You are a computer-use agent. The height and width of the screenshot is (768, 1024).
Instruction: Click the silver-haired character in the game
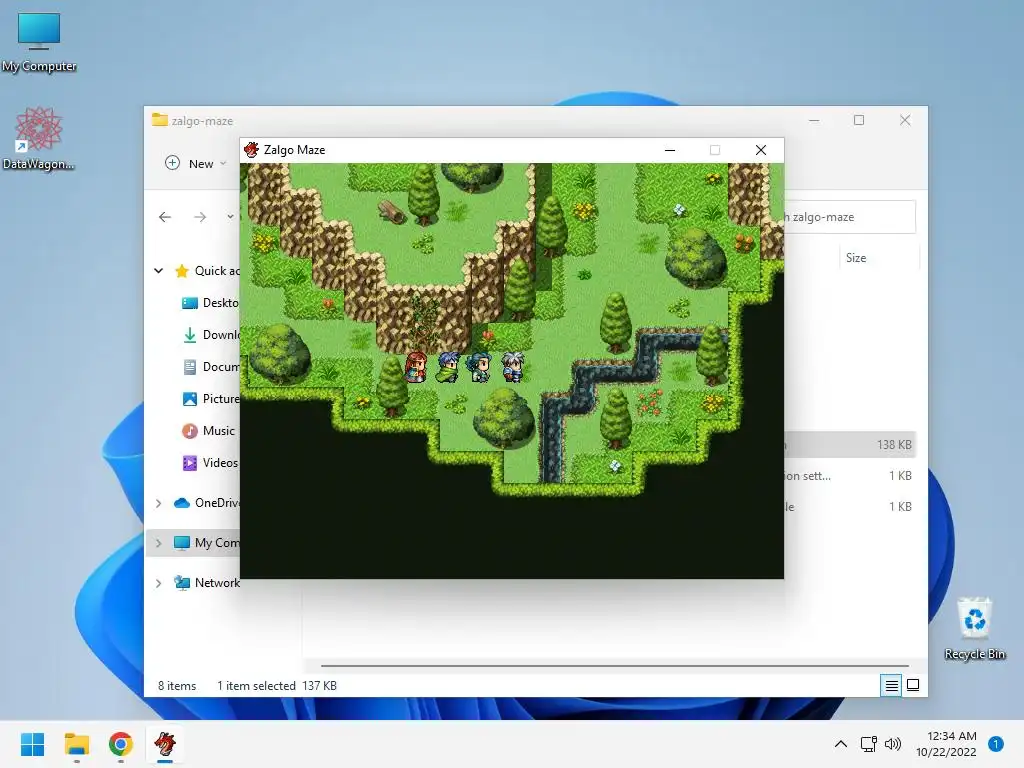(x=513, y=367)
